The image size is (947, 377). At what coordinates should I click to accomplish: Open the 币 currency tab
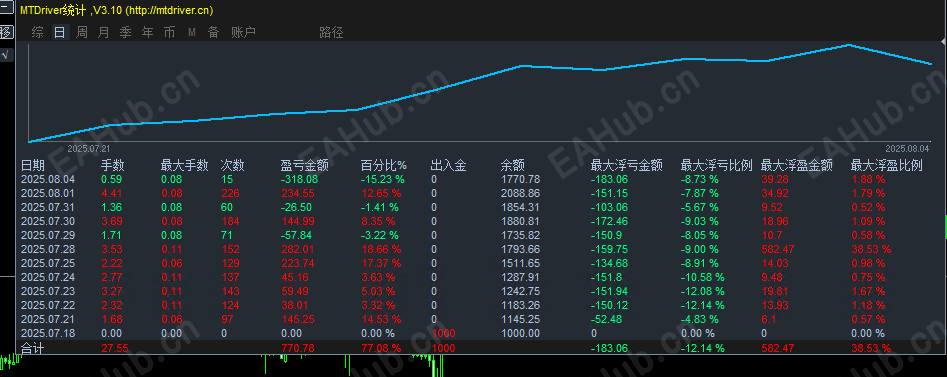(x=169, y=33)
